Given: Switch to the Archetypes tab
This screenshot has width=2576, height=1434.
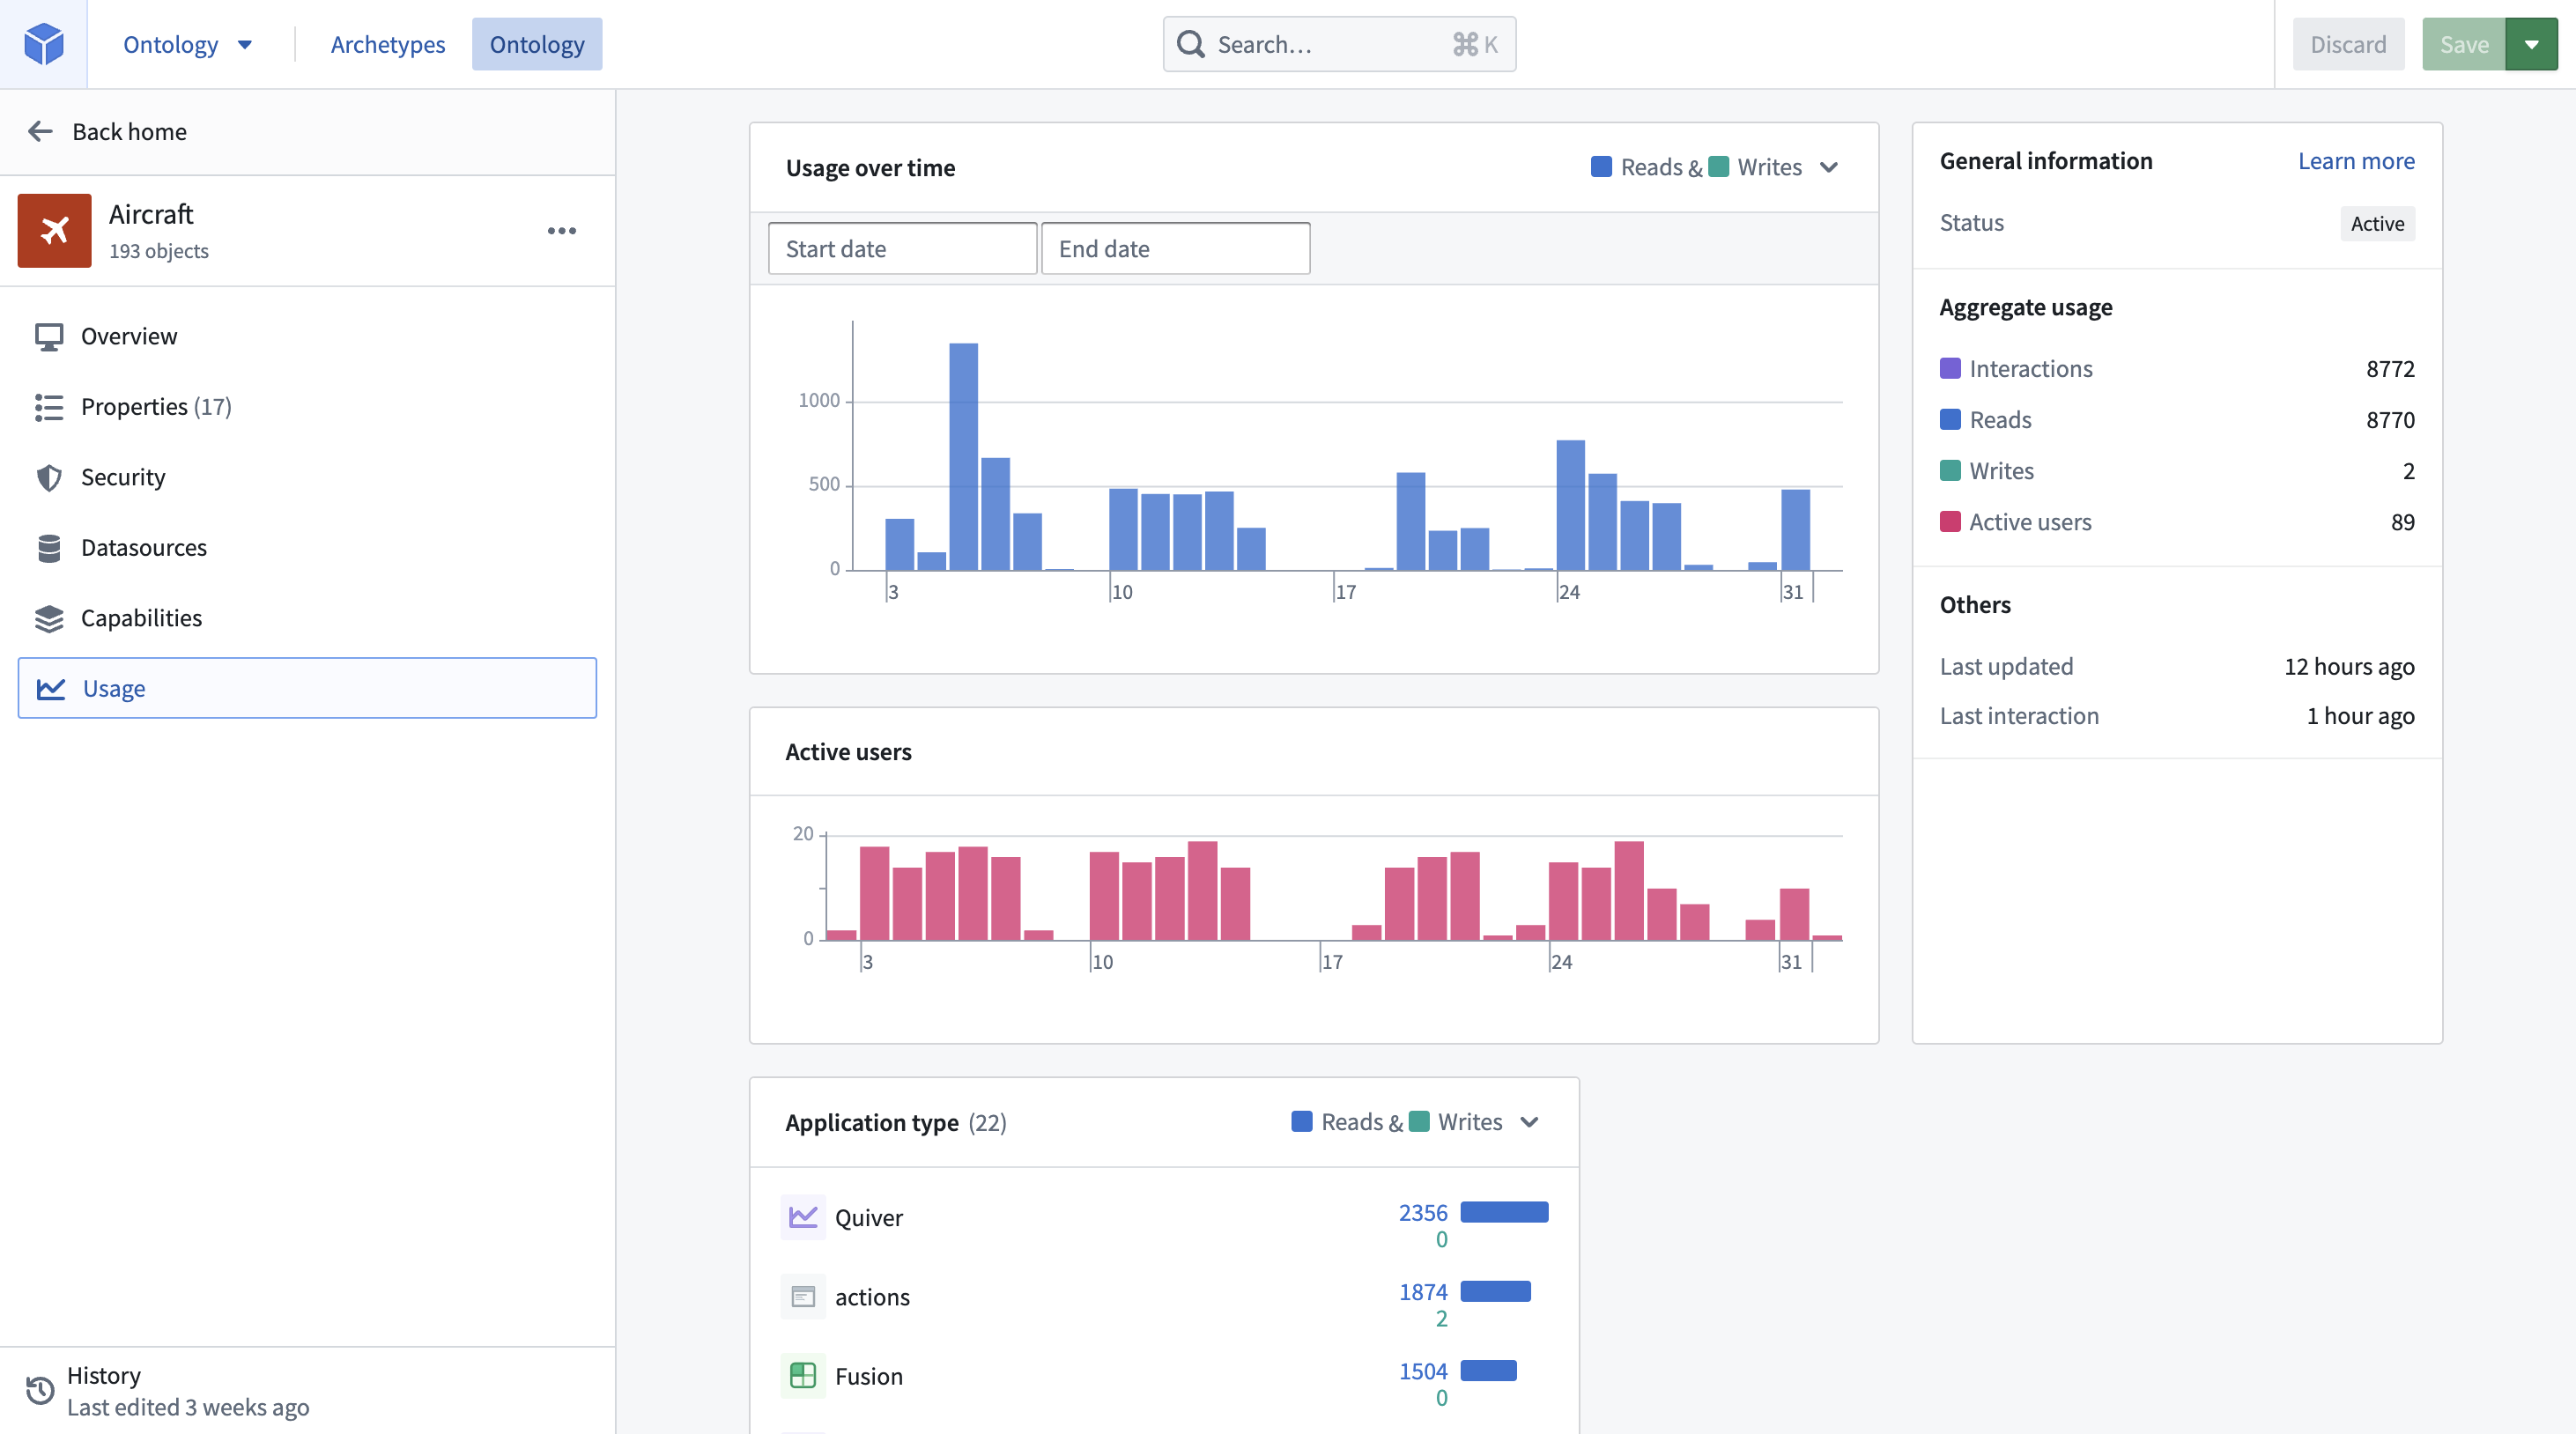Looking at the screenshot, I should 387,44.
